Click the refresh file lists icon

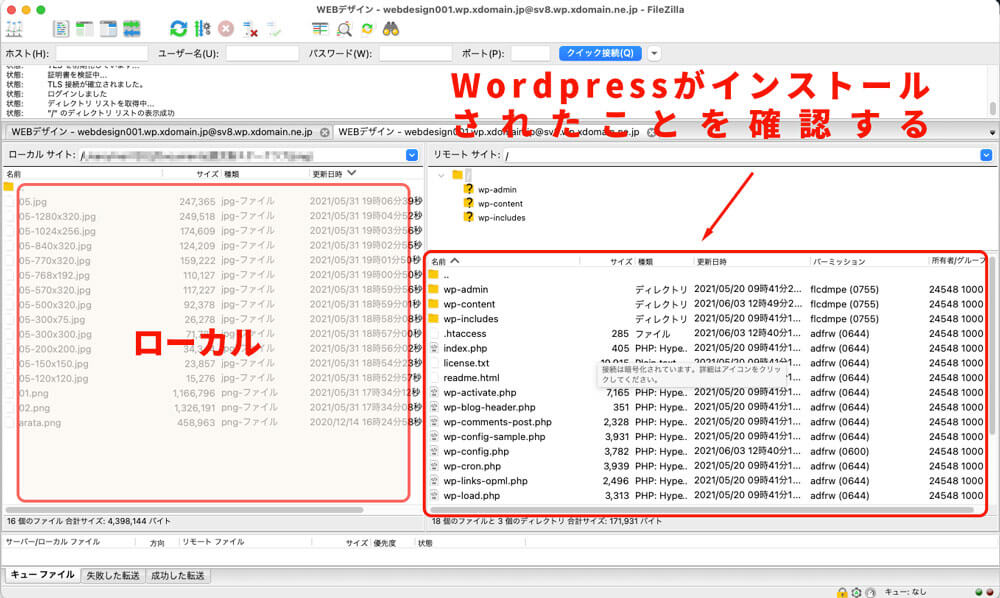tap(178, 29)
